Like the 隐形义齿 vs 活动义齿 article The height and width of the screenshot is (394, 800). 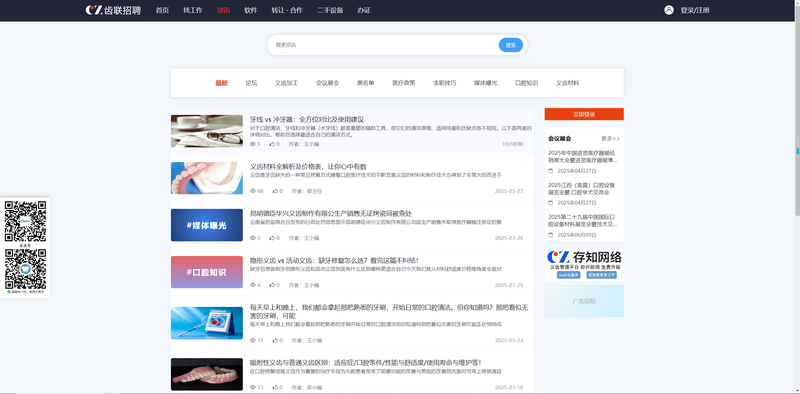[272, 285]
